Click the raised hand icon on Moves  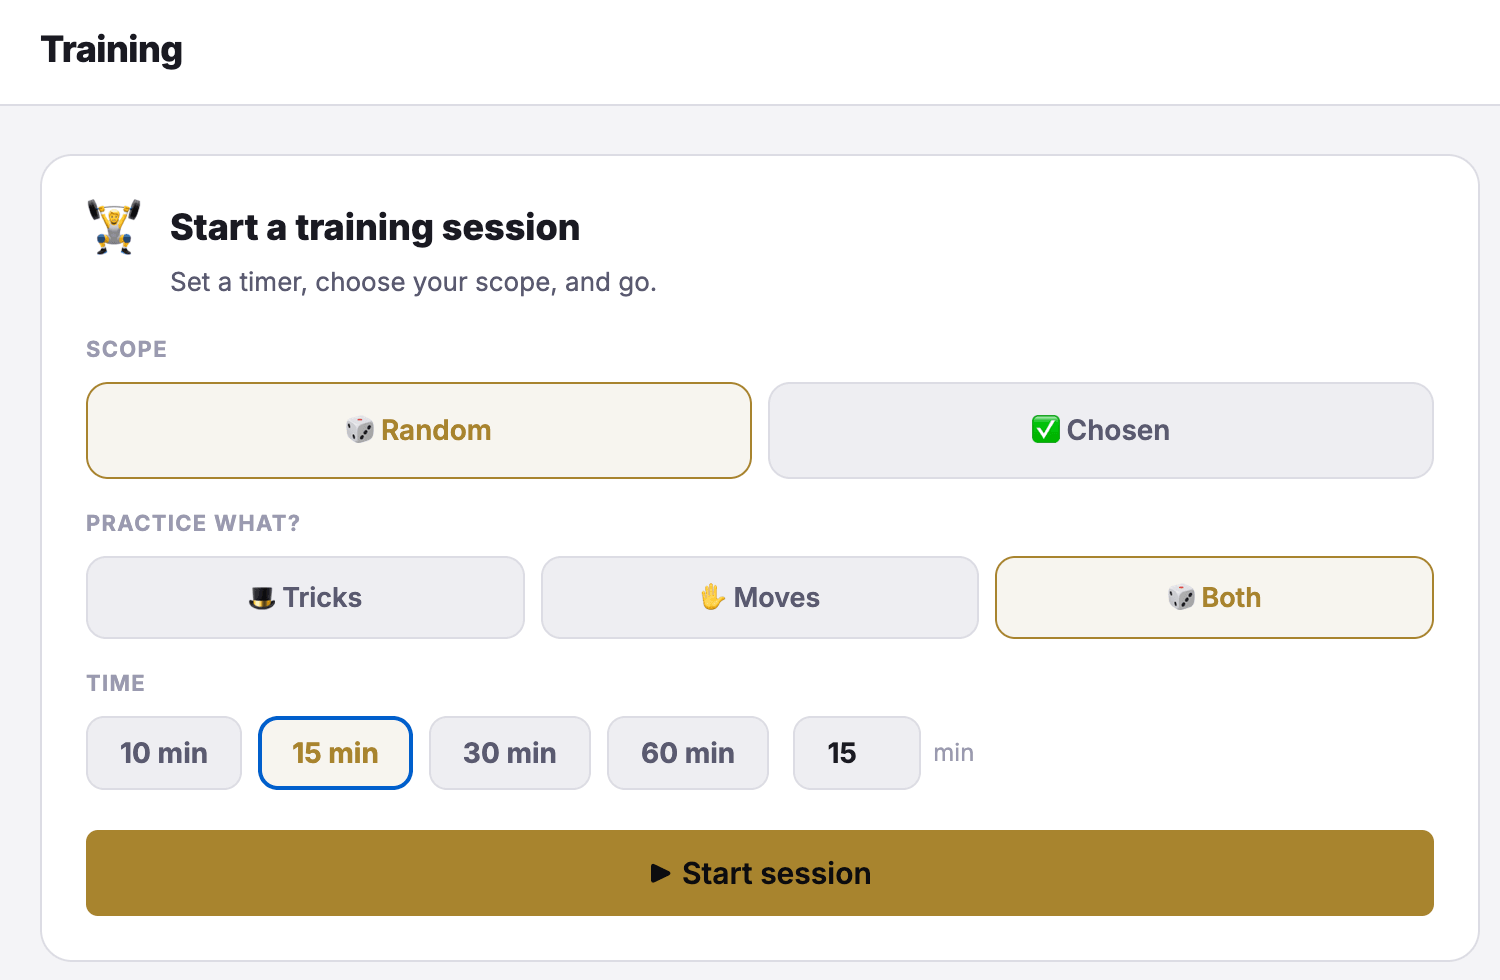[x=713, y=598]
